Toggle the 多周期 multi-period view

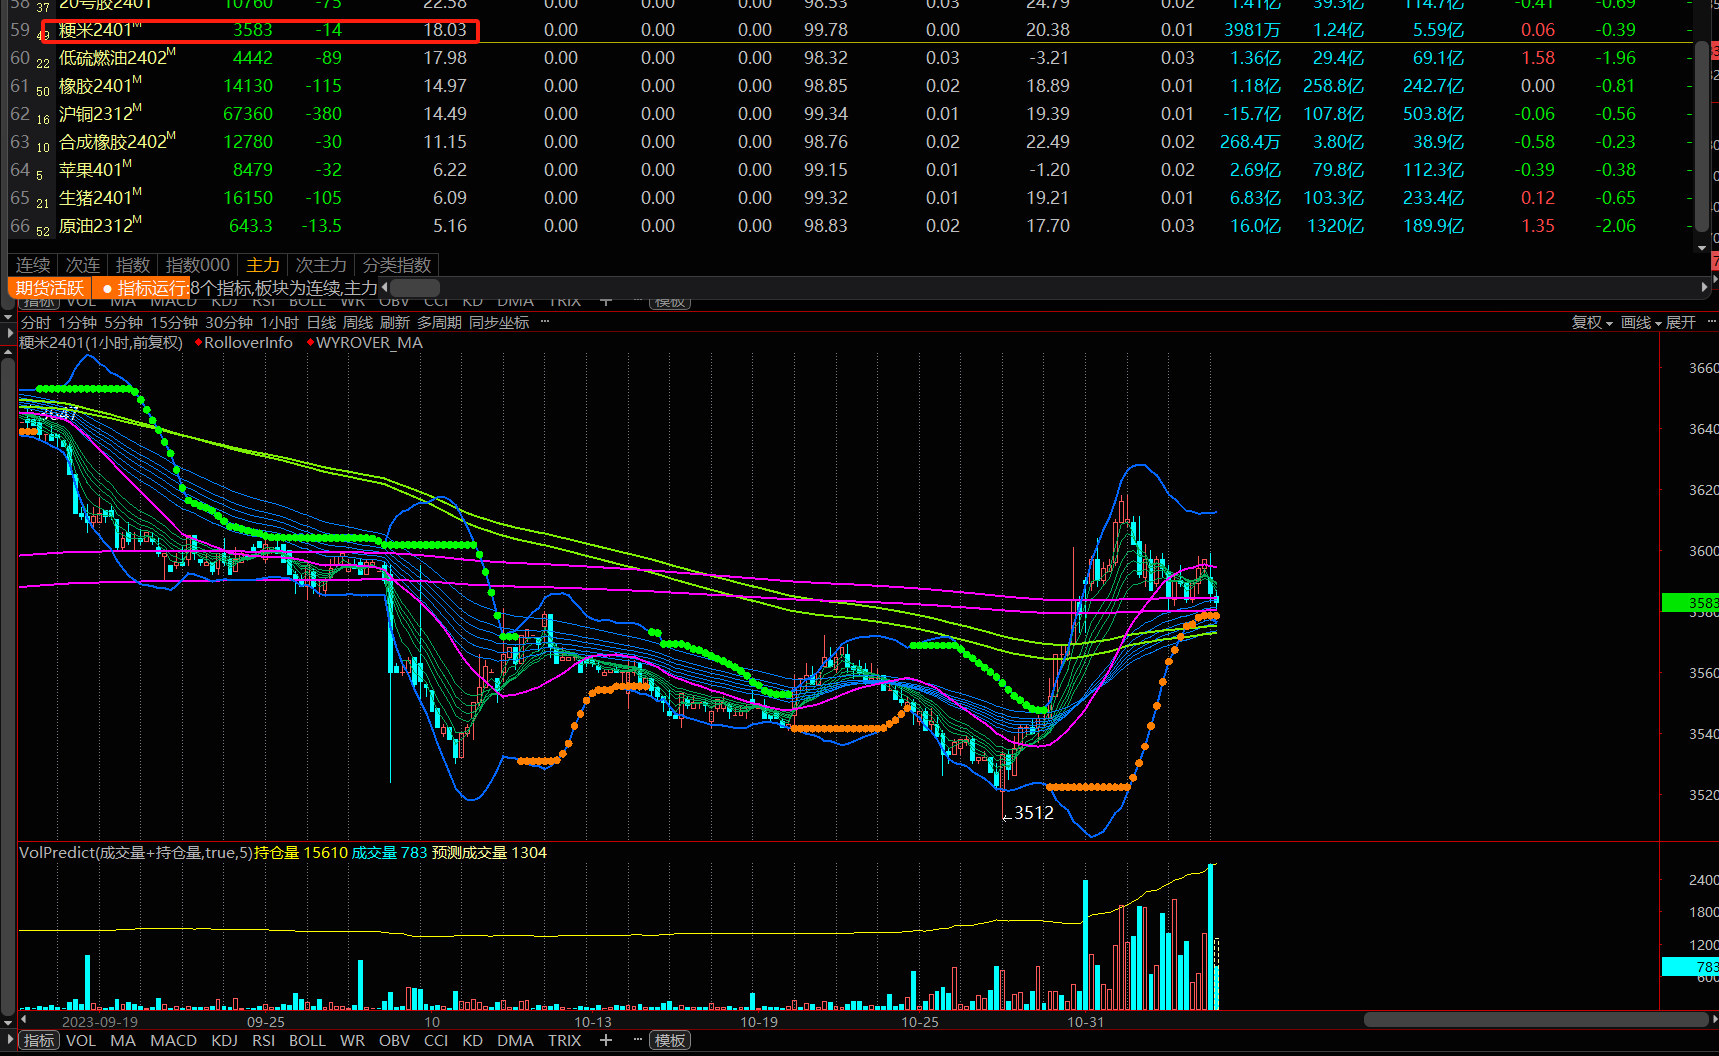tap(439, 322)
